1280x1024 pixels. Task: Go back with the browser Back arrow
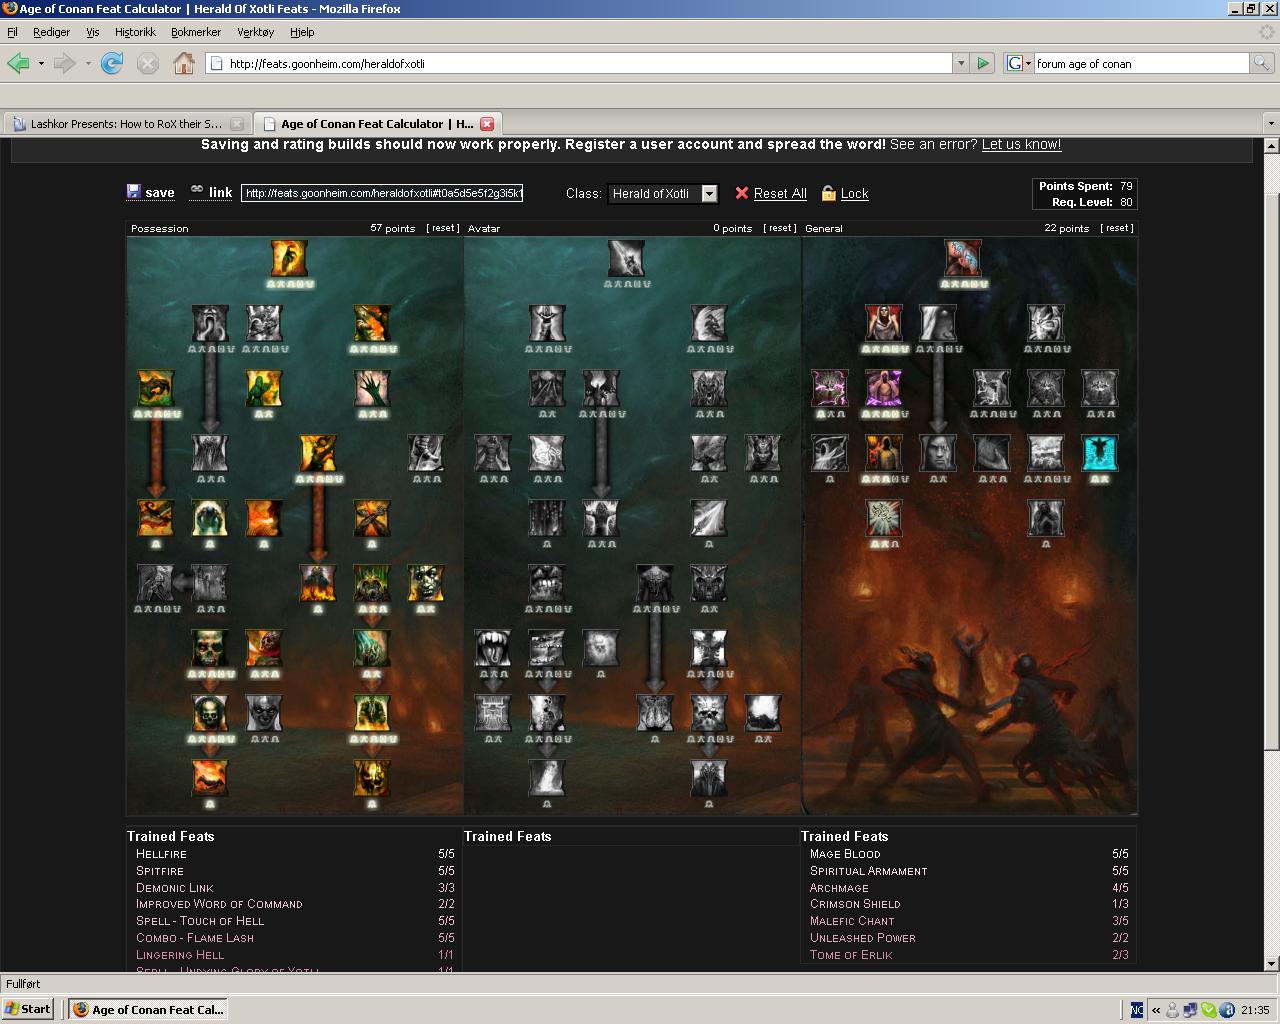tap(19, 63)
